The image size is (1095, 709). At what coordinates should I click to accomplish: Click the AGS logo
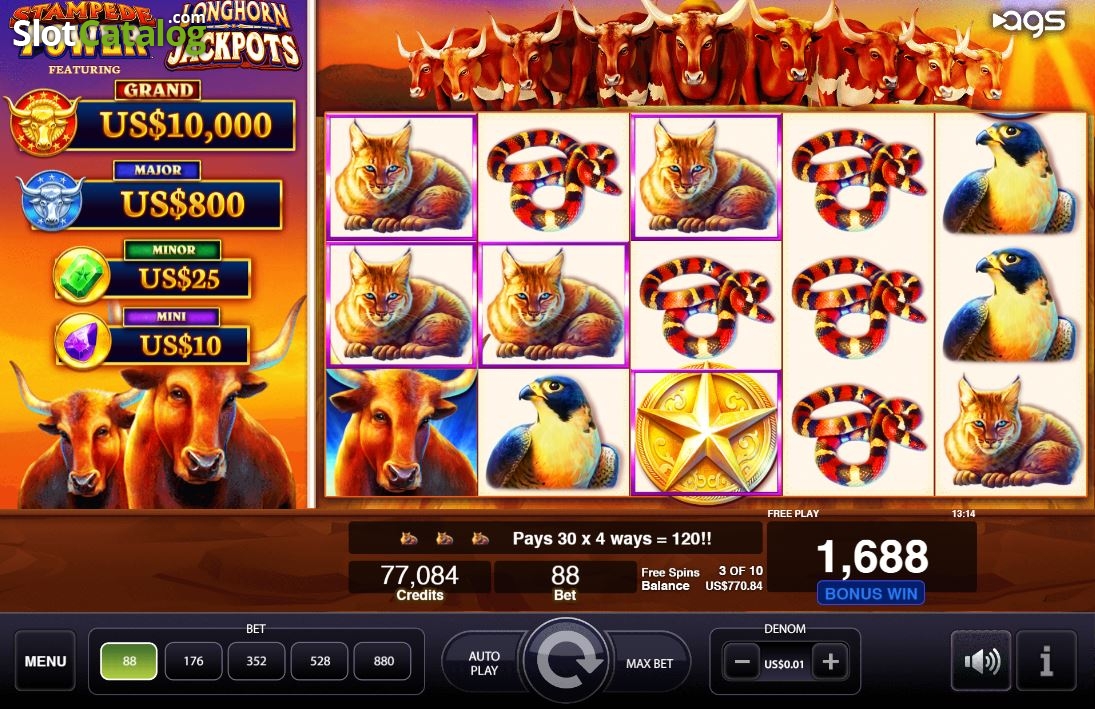[x=1028, y=22]
